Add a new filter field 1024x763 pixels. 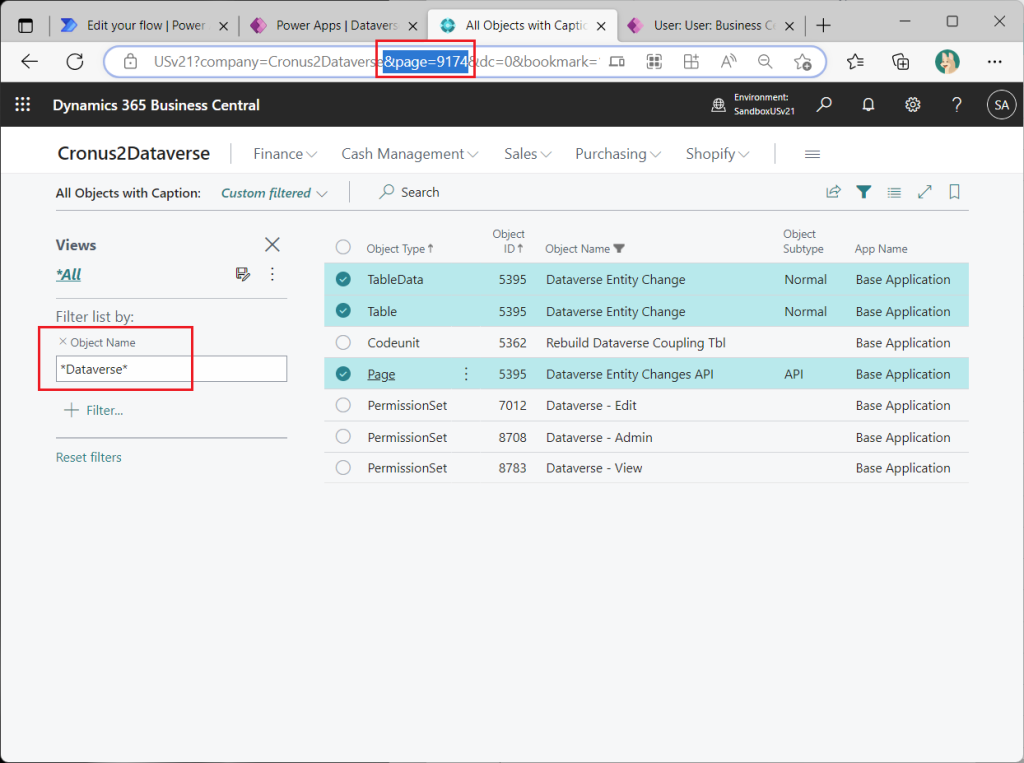coord(93,410)
